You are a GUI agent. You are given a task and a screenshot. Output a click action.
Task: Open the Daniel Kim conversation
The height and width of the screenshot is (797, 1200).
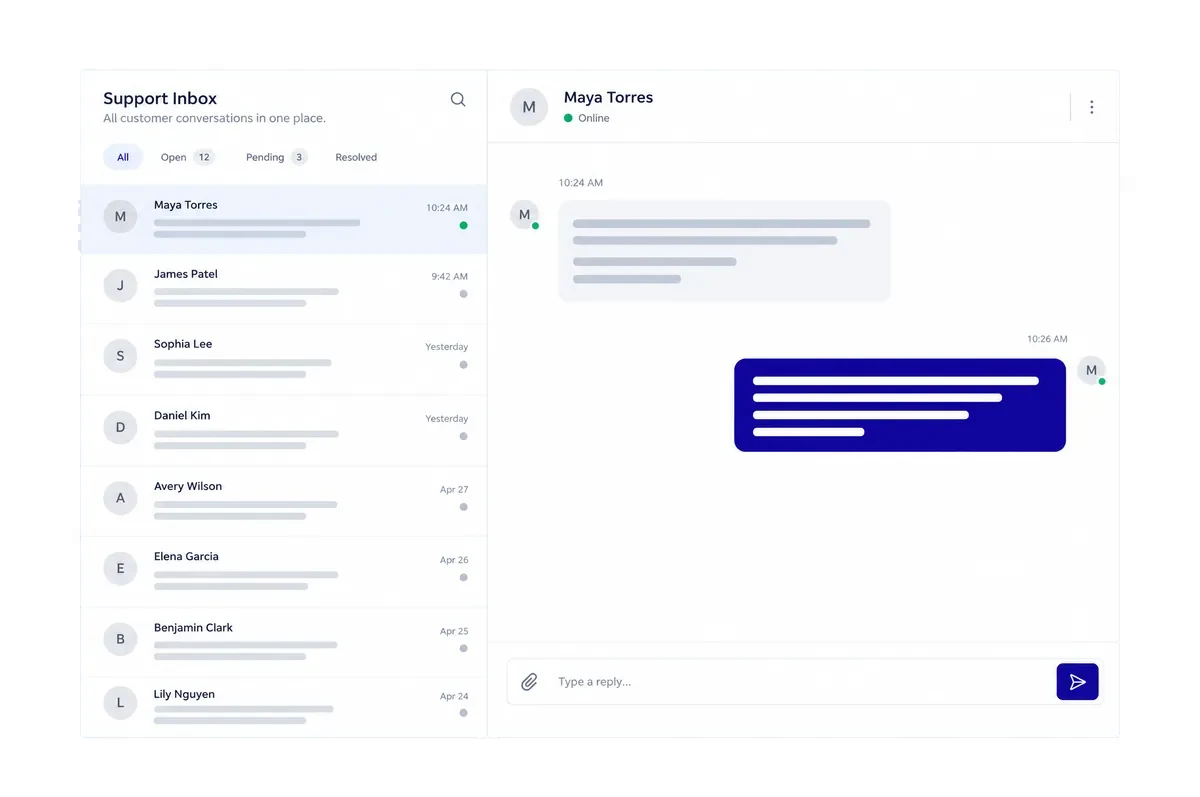point(284,430)
